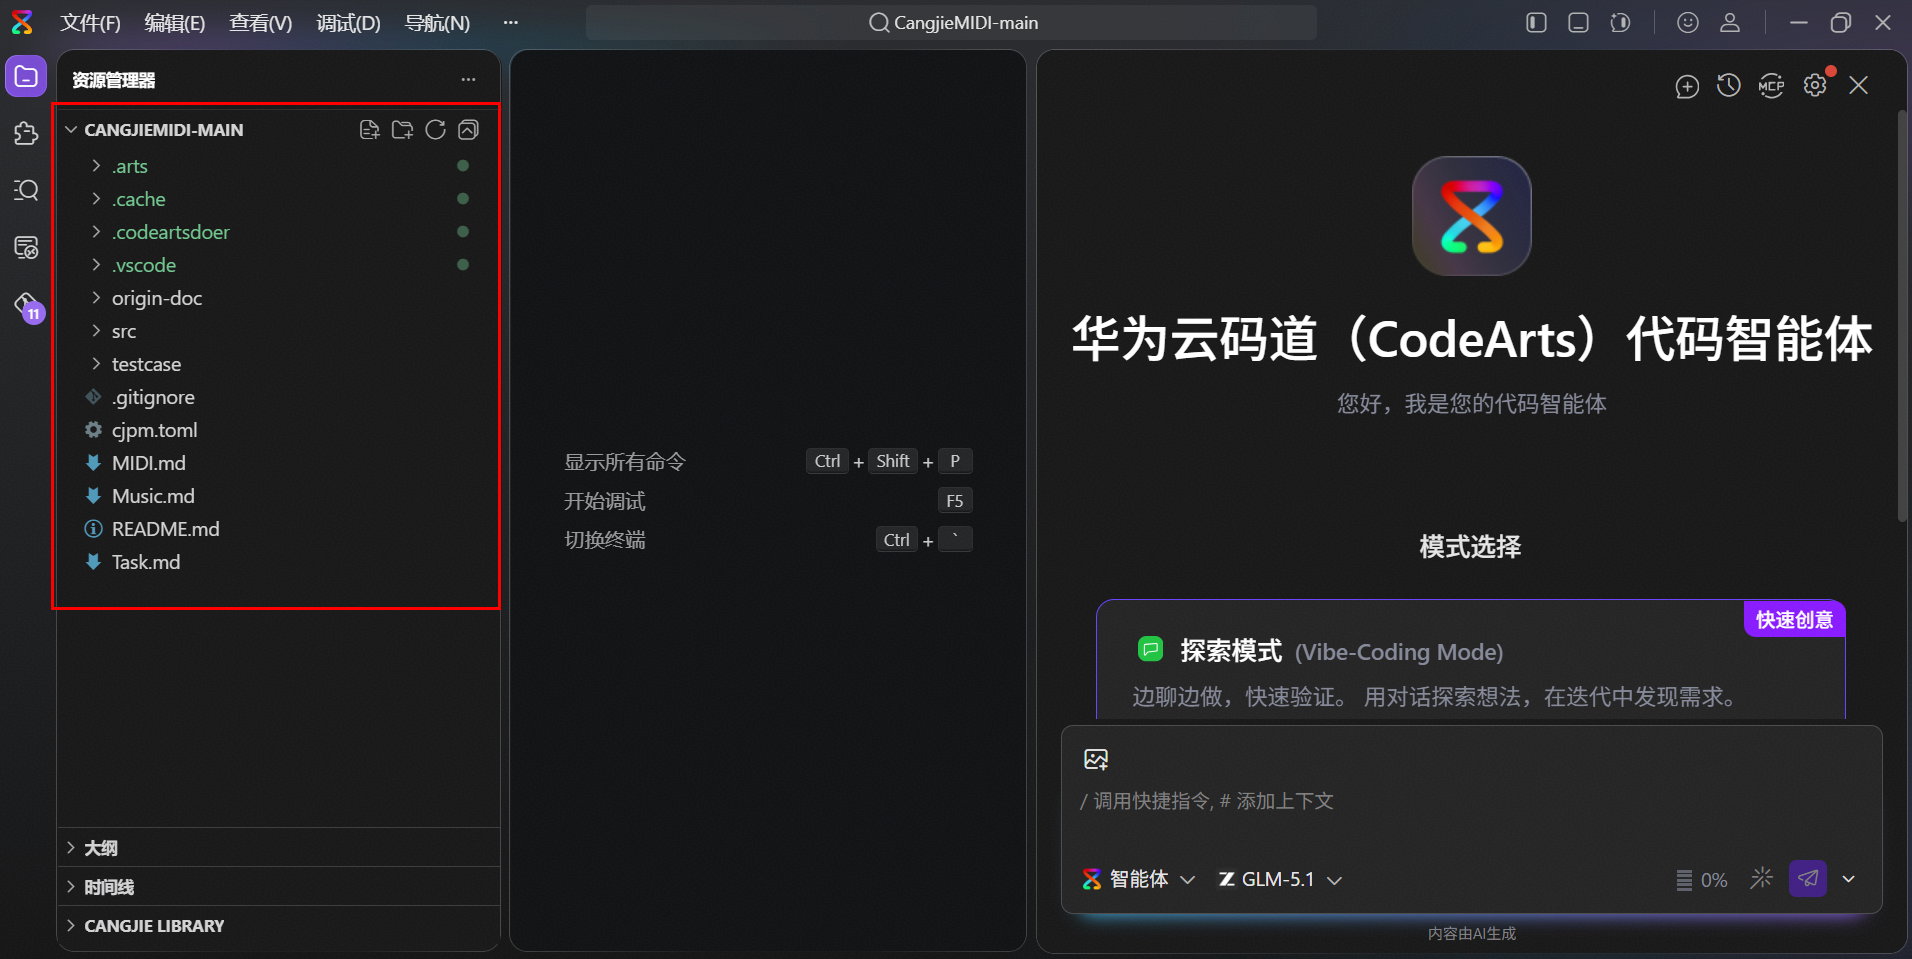Open the Explorer view in activity bar
1912x959 pixels.
(26, 77)
